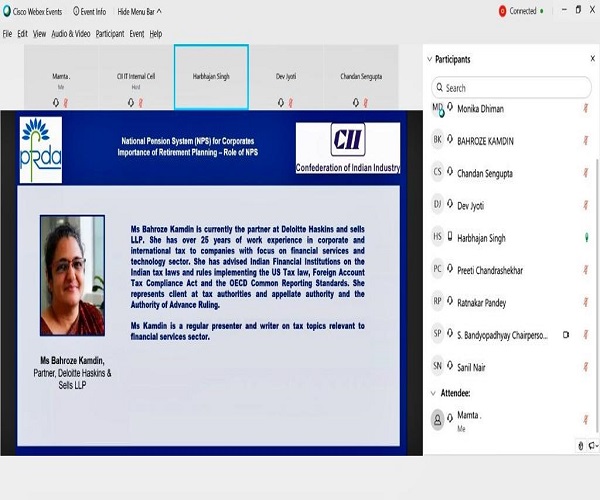
Task: Select Mamta video thumbnail
Action: pyautogui.click(x=61, y=77)
